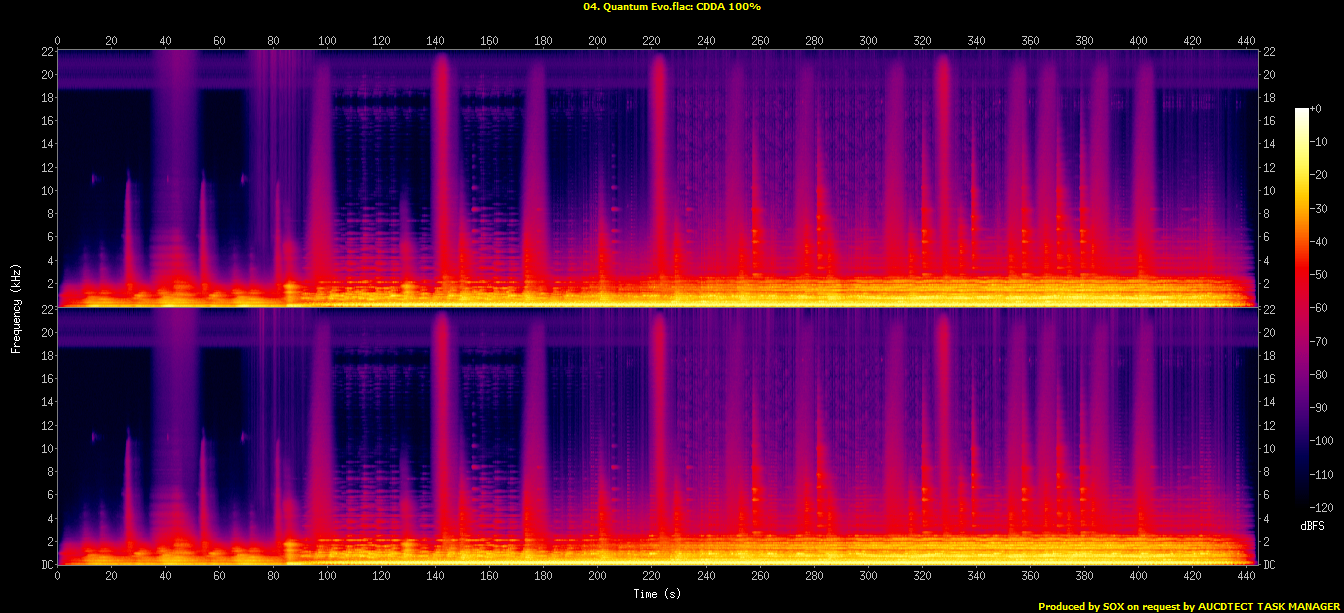Click the 'DC' label at bottom-right of lower channel
The image size is (1344, 613).
pos(1269,565)
